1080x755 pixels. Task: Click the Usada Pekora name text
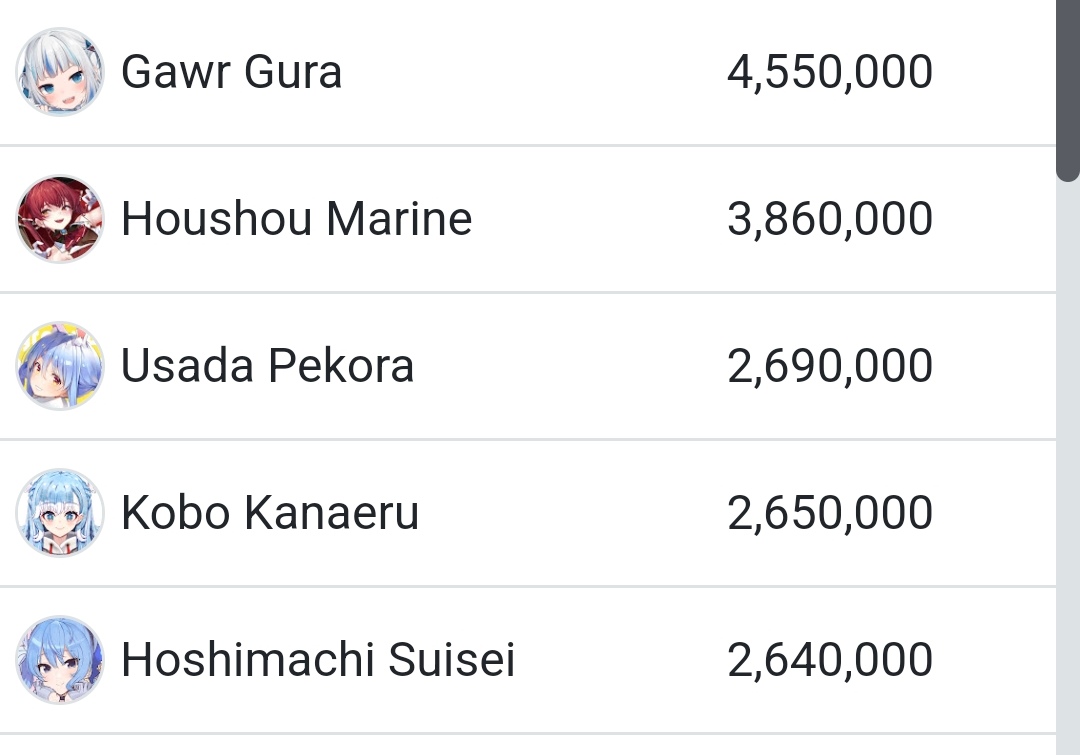point(268,366)
